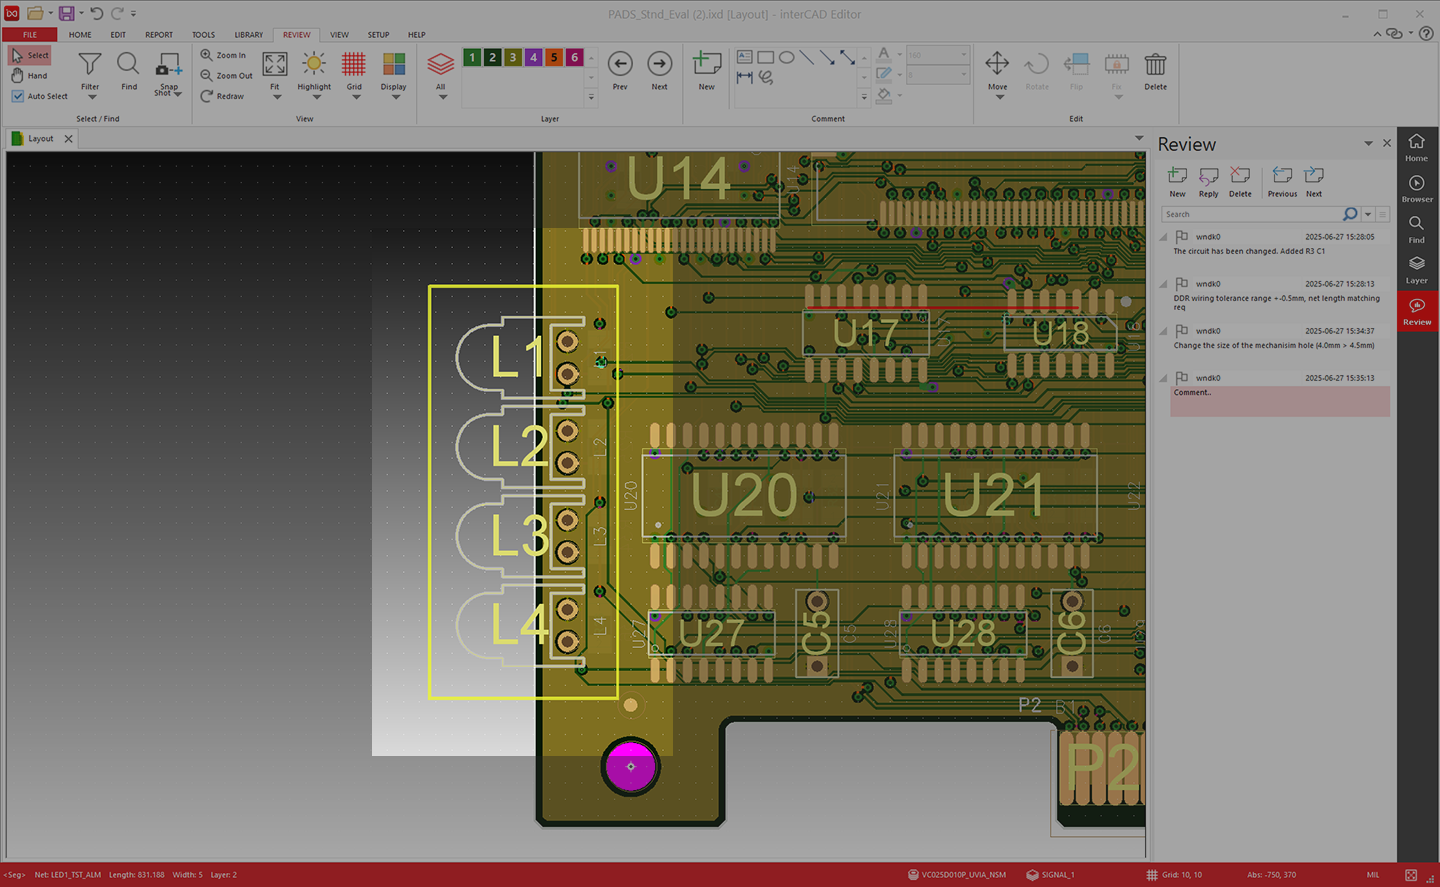This screenshot has width=1440, height=887.
Task: Open the Grid dropdown
Action: click(356, 97)
